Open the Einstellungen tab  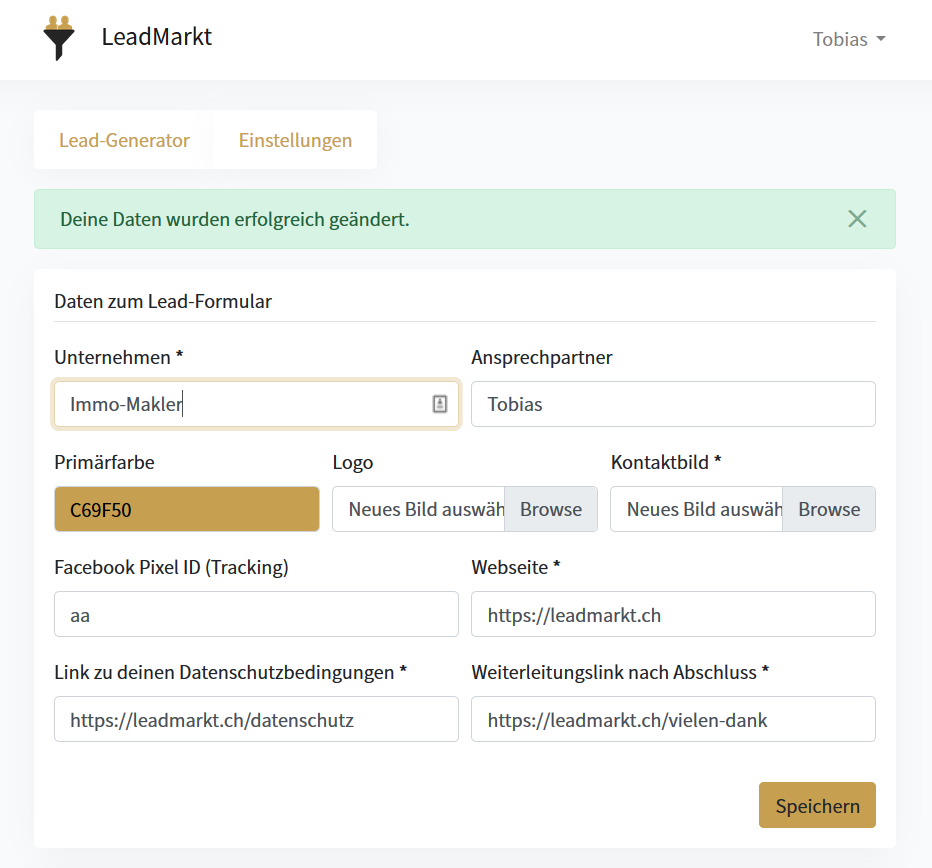click(x=294, y=140)
